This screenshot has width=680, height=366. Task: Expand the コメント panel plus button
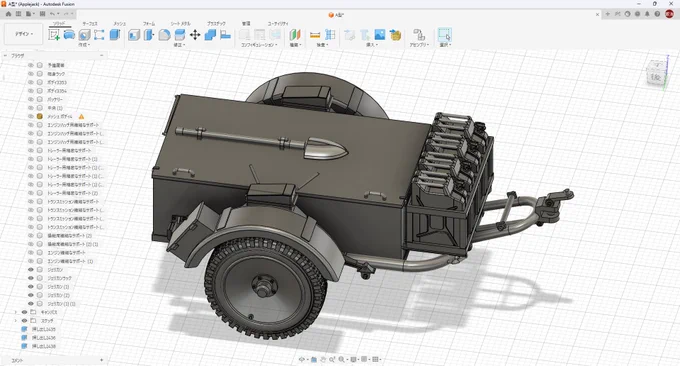click(101, 360)
